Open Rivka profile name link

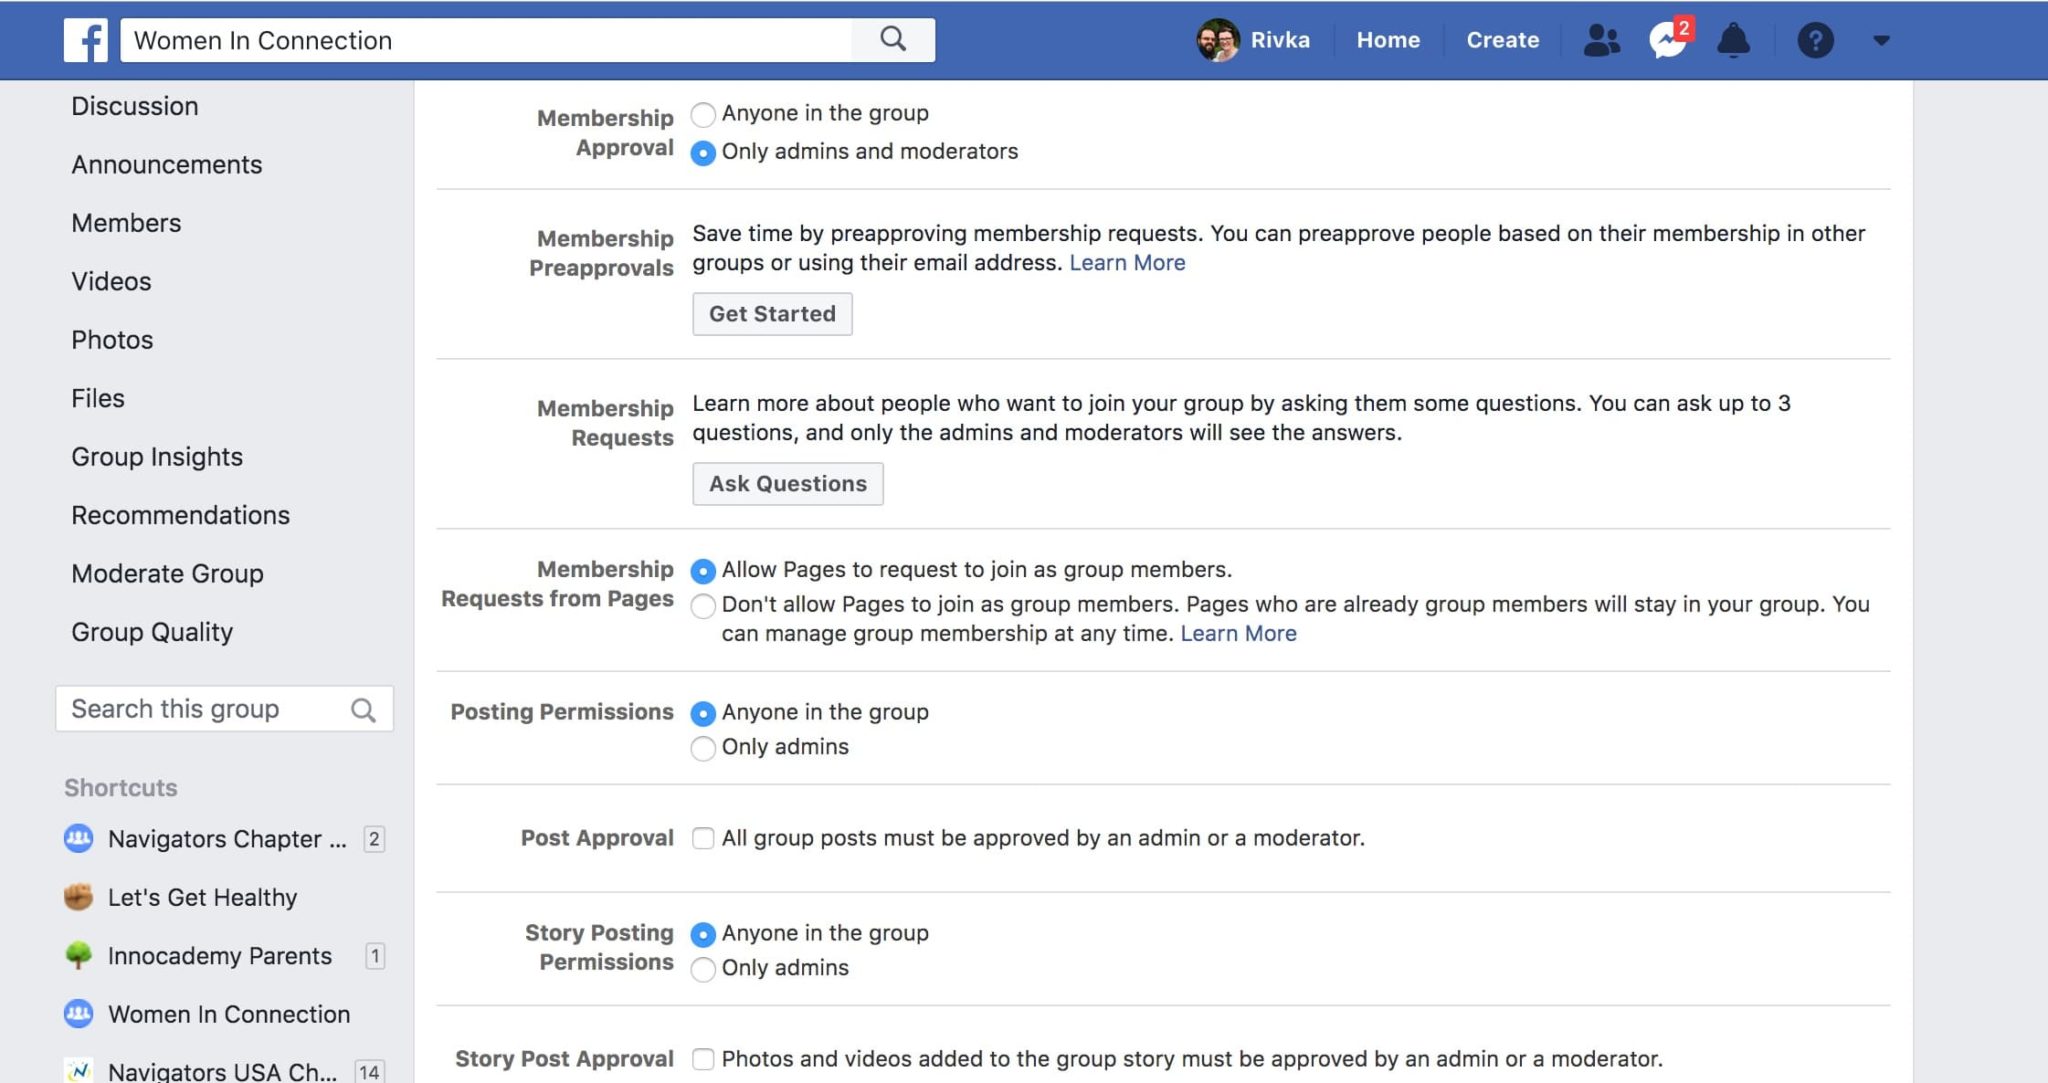point(1280,40)
